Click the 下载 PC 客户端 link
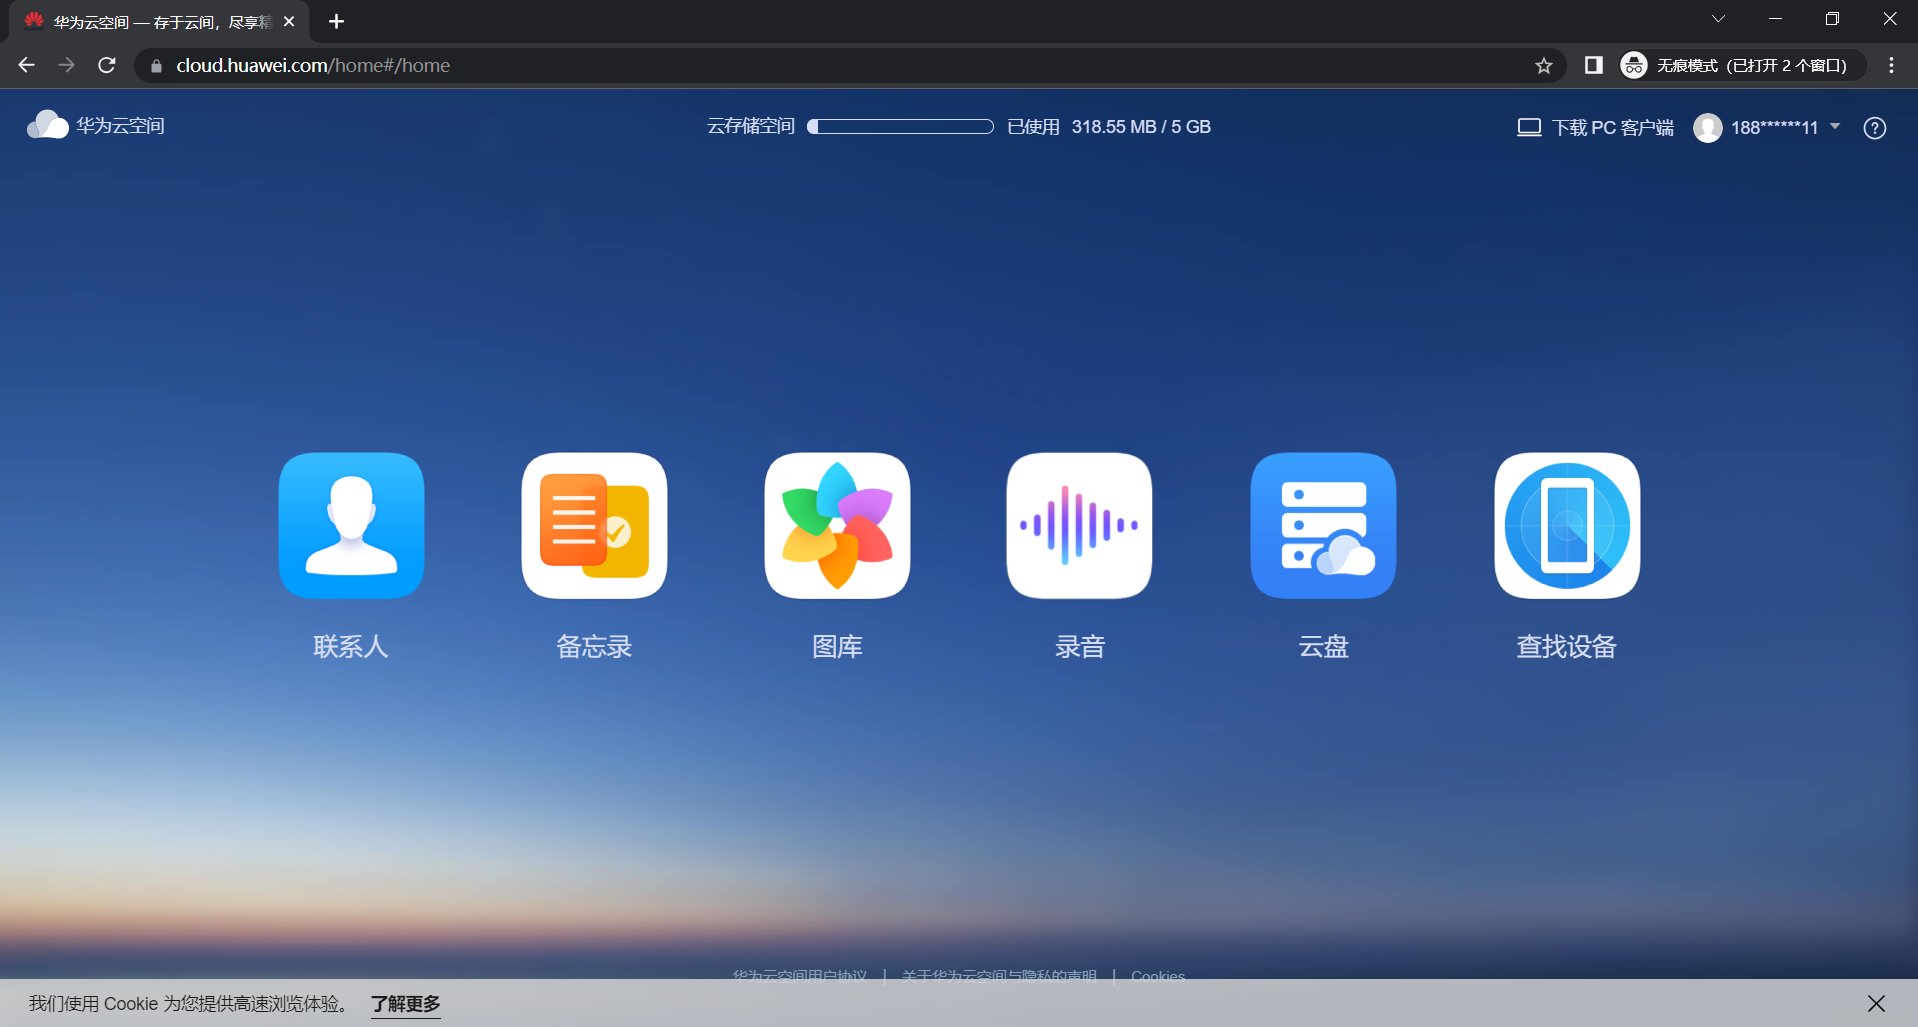 [1596, 128]
